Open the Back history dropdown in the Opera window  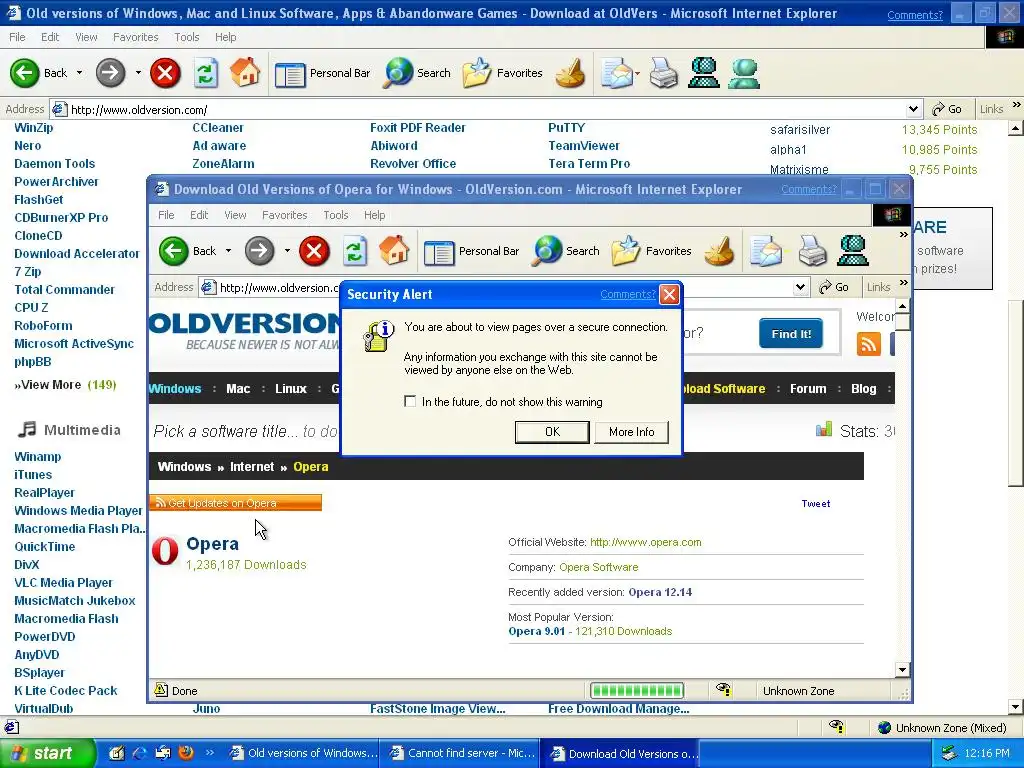coord(228,251)
